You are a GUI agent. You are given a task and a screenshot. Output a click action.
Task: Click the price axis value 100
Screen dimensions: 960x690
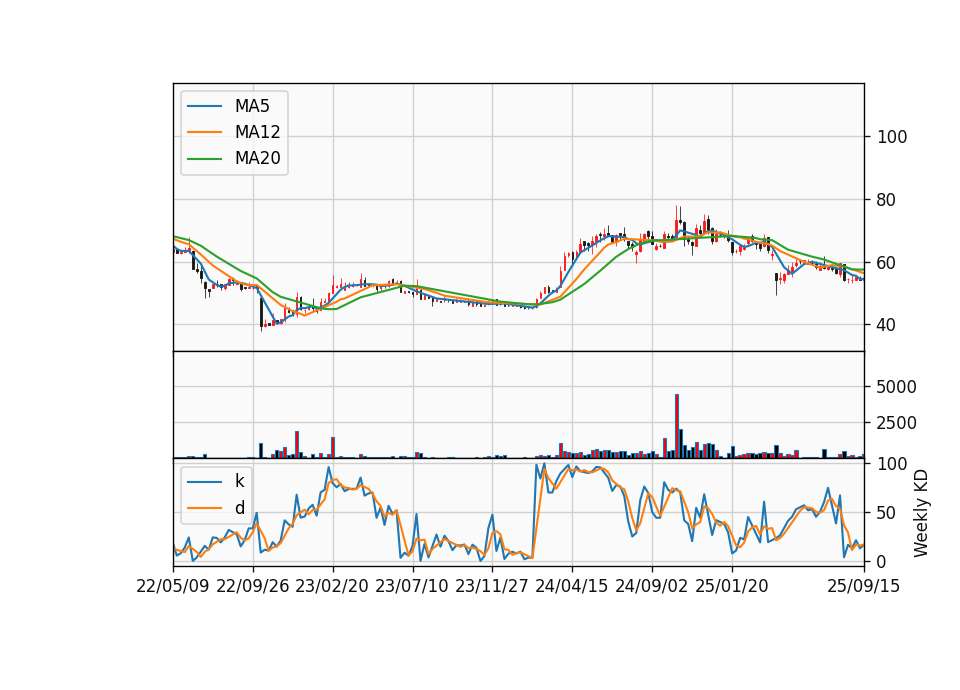[x=892, y=137]
